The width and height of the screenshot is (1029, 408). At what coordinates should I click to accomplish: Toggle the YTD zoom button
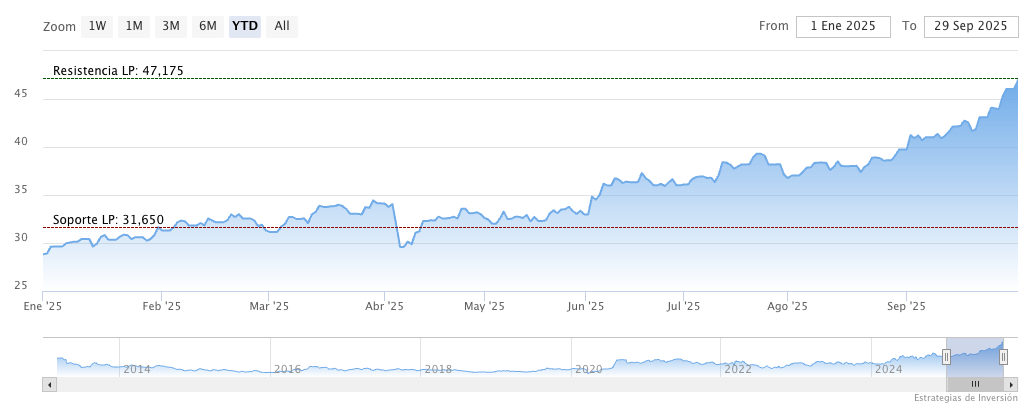pyautogui.click(x=245, y=26)
